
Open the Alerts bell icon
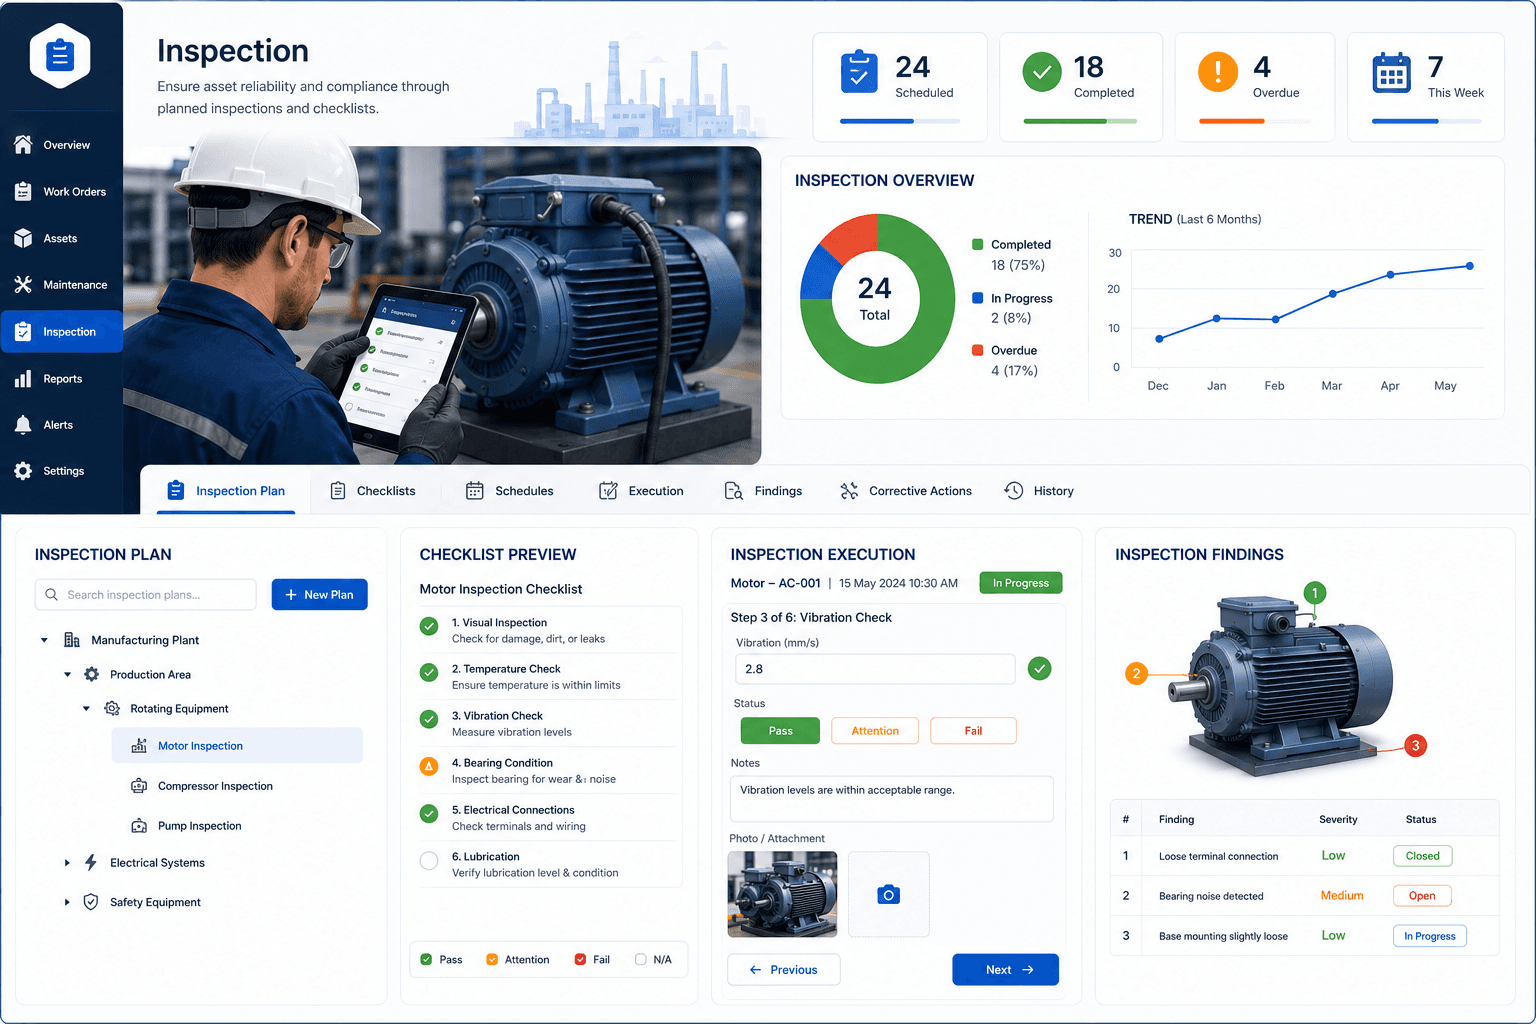click(x=23, y=425)
